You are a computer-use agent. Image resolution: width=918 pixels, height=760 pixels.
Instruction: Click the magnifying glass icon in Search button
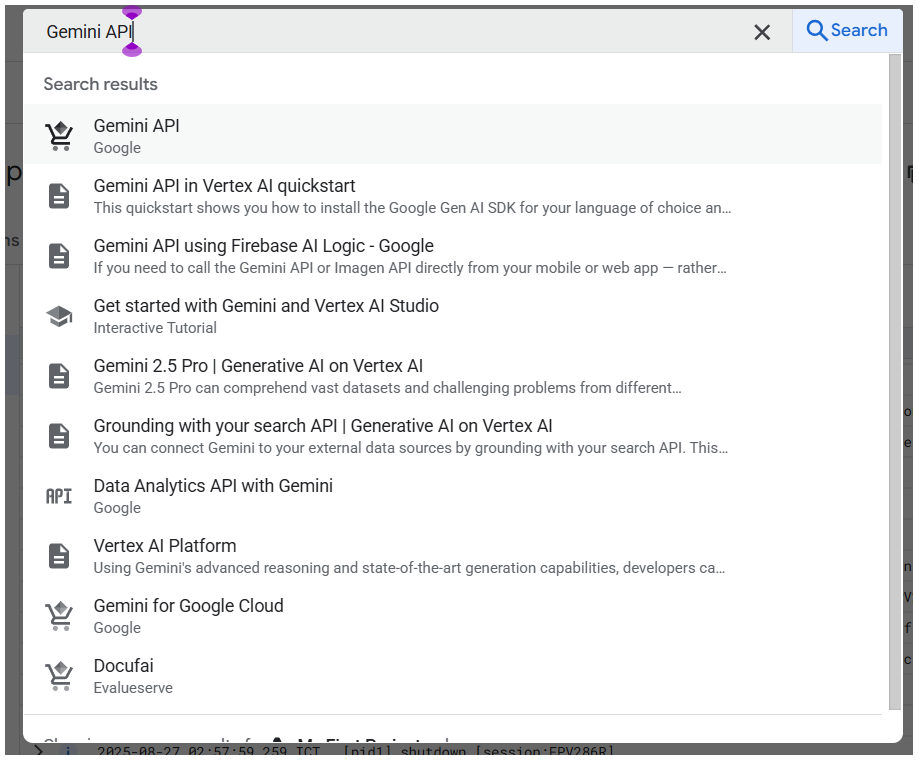(817, 30)
